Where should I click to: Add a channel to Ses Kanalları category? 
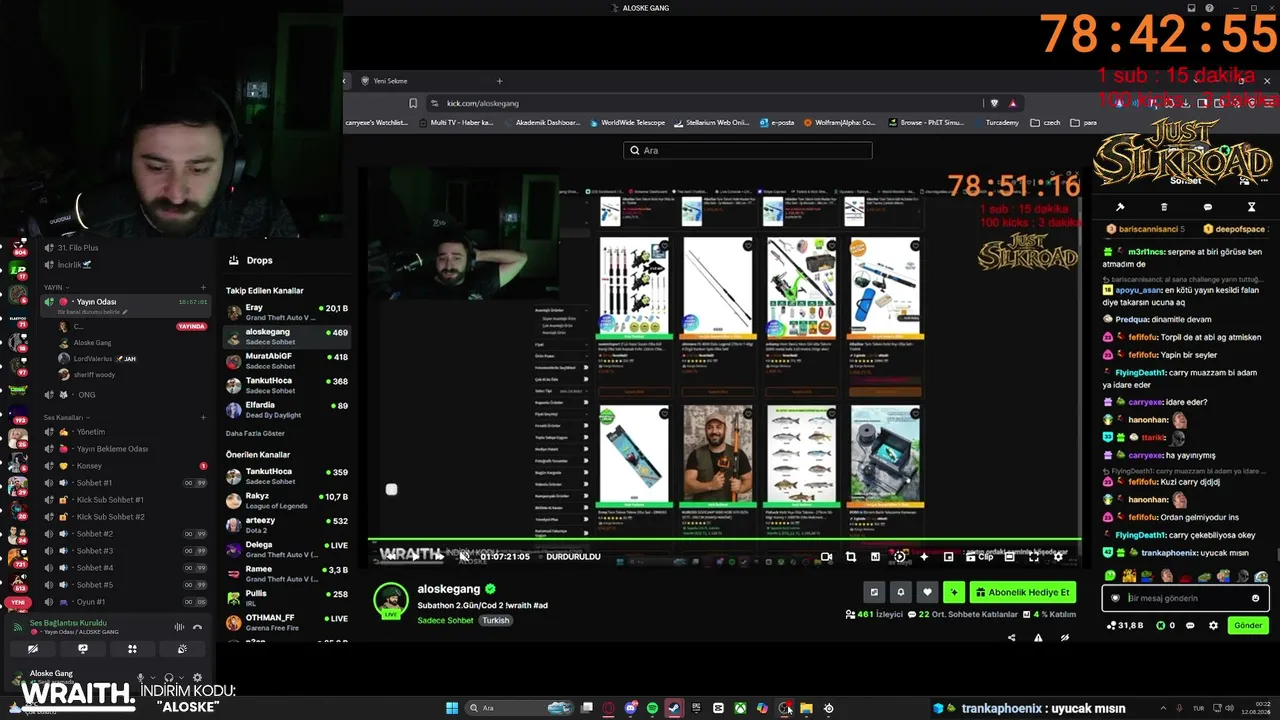click(x=203, y=417)
